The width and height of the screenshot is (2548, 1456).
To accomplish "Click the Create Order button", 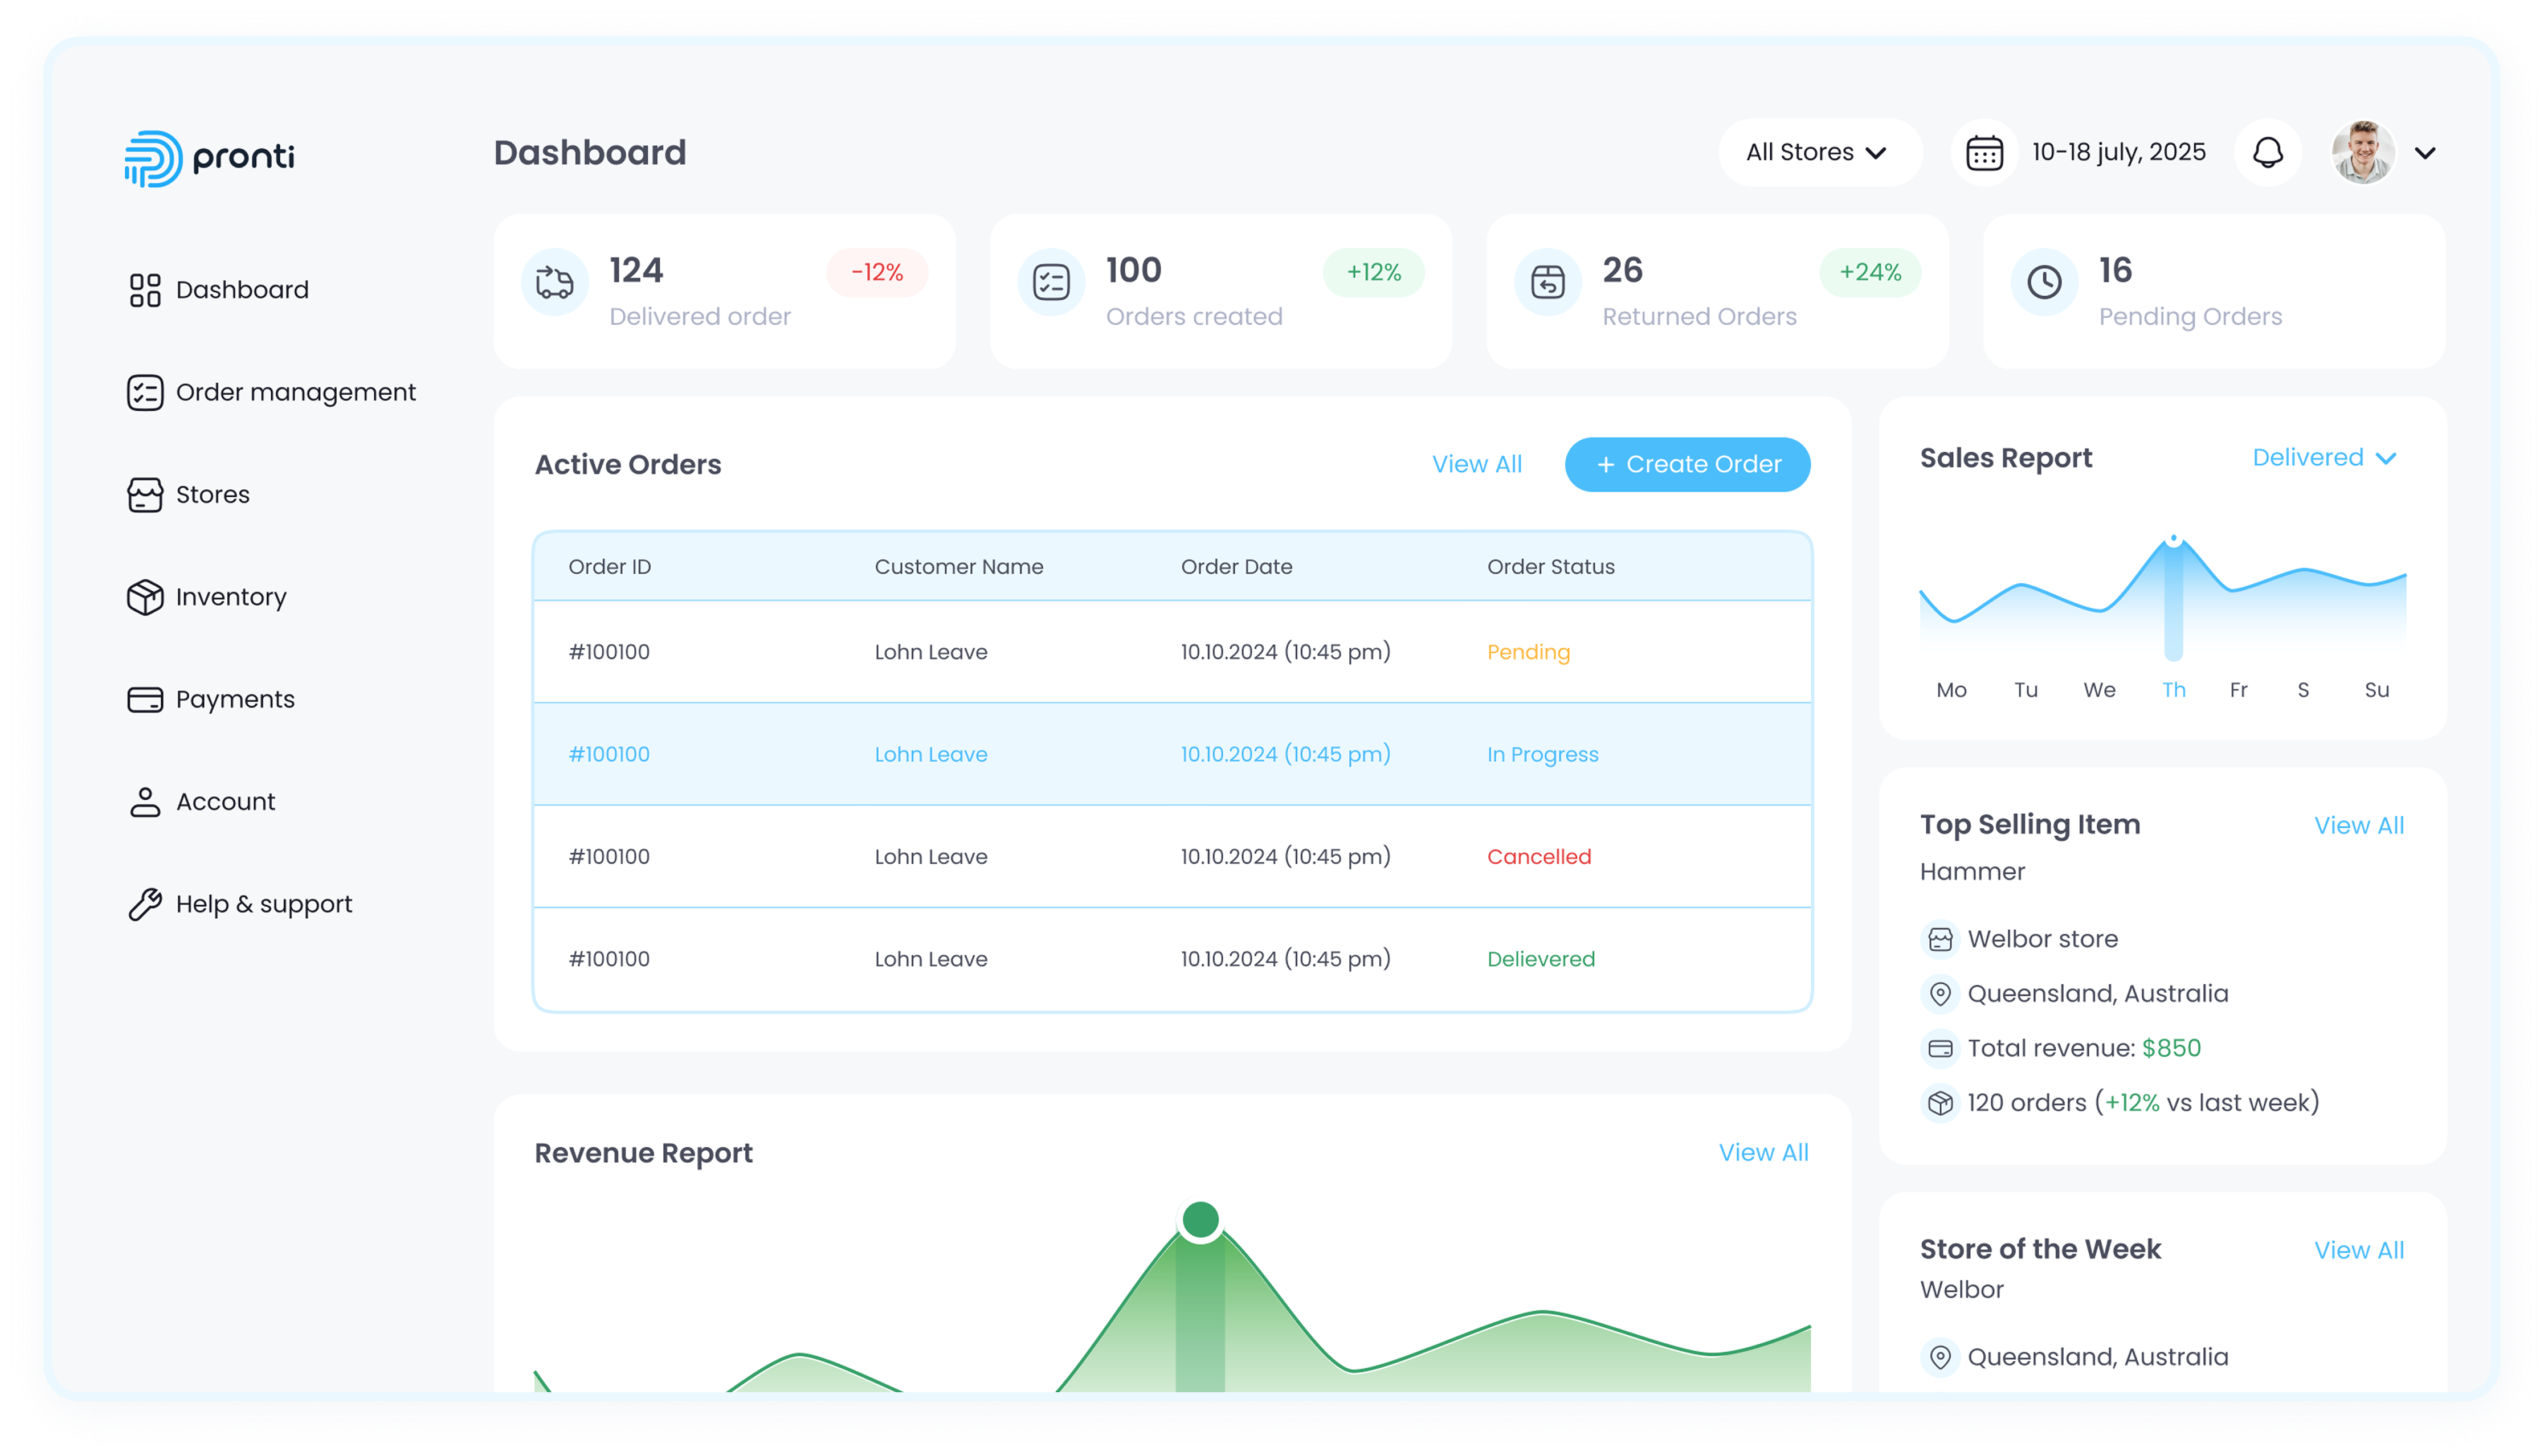I will coord(1687,464).
